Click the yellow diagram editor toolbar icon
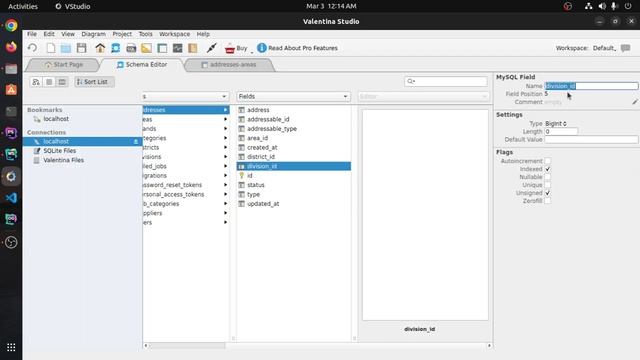This screenshot has height=360, width=640. click(147, 48)
